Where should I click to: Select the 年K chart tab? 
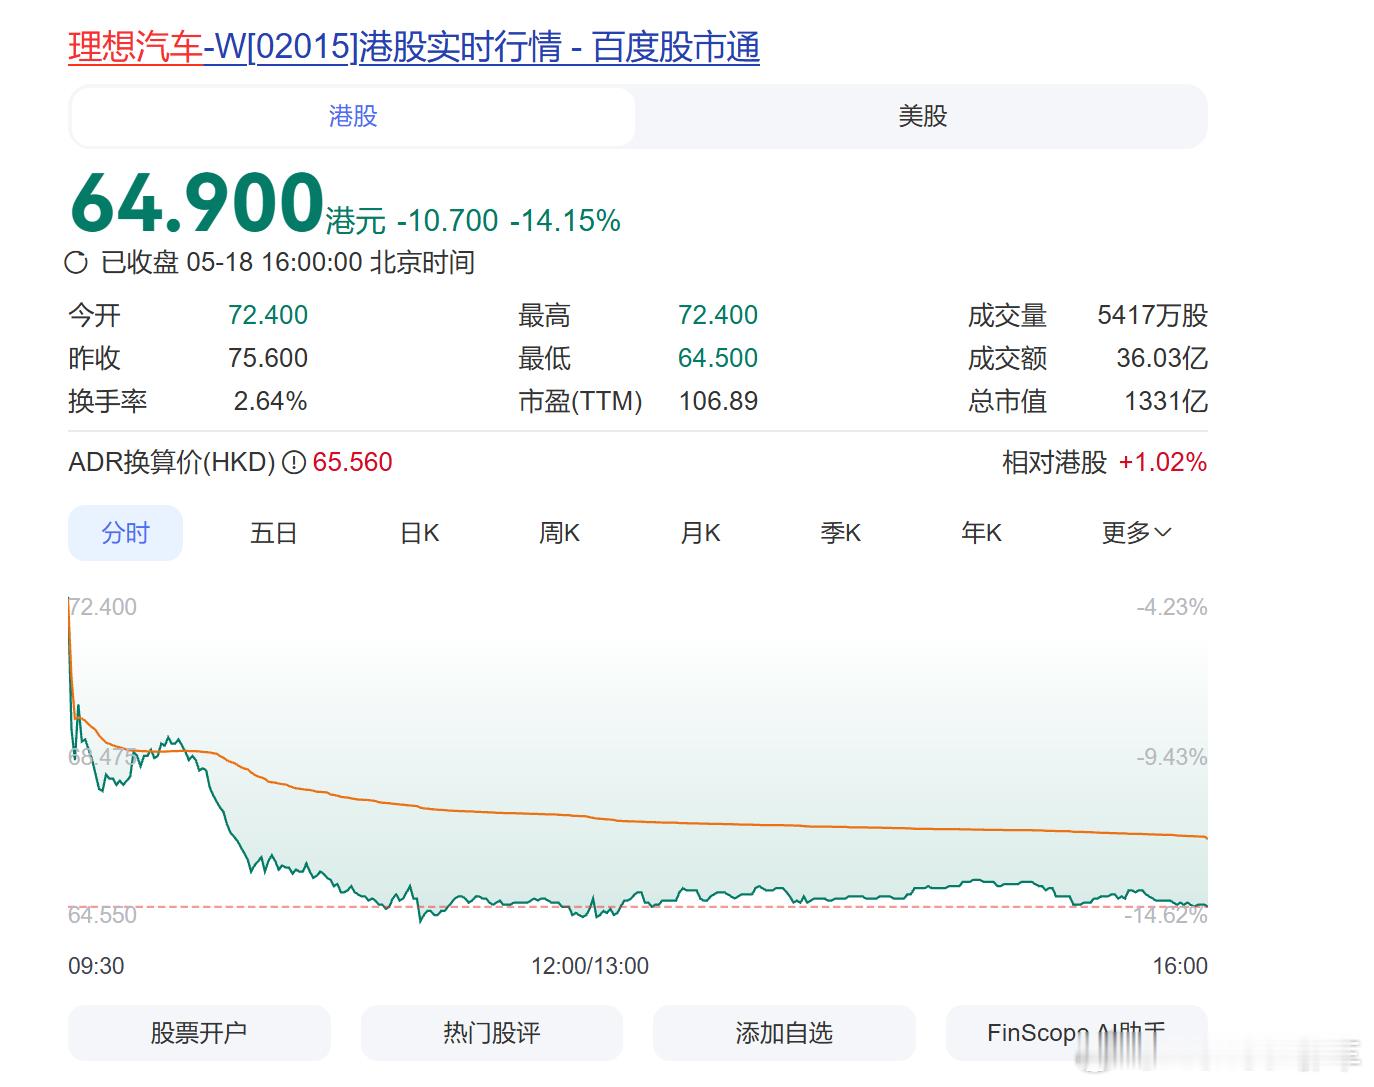(981, 533)
